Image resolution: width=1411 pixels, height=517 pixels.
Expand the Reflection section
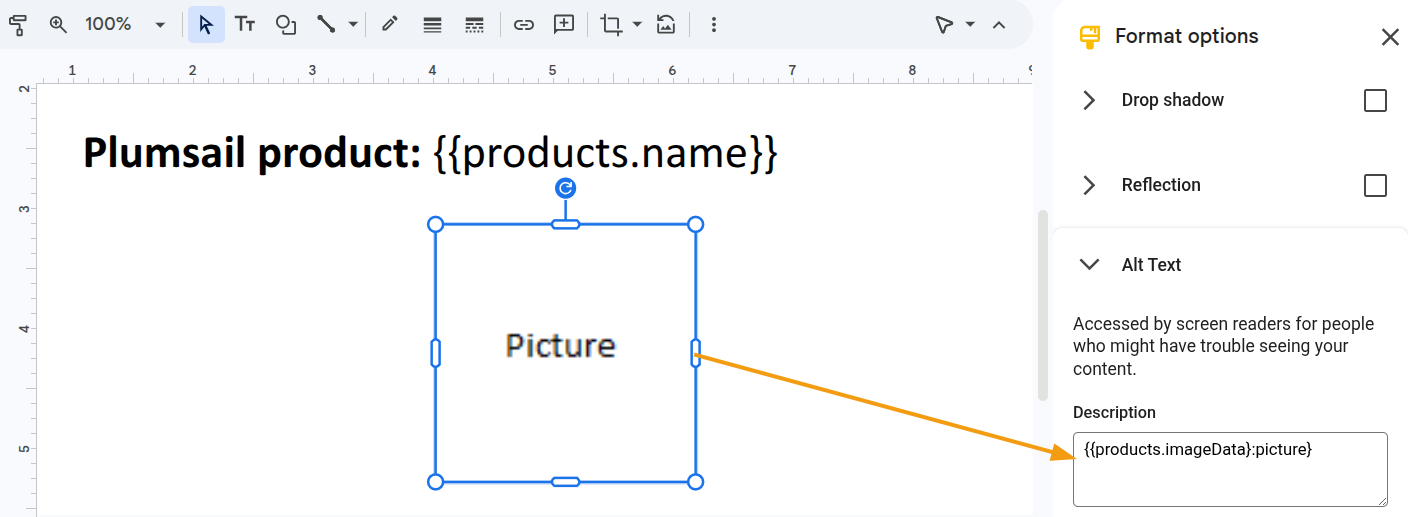1090,185
